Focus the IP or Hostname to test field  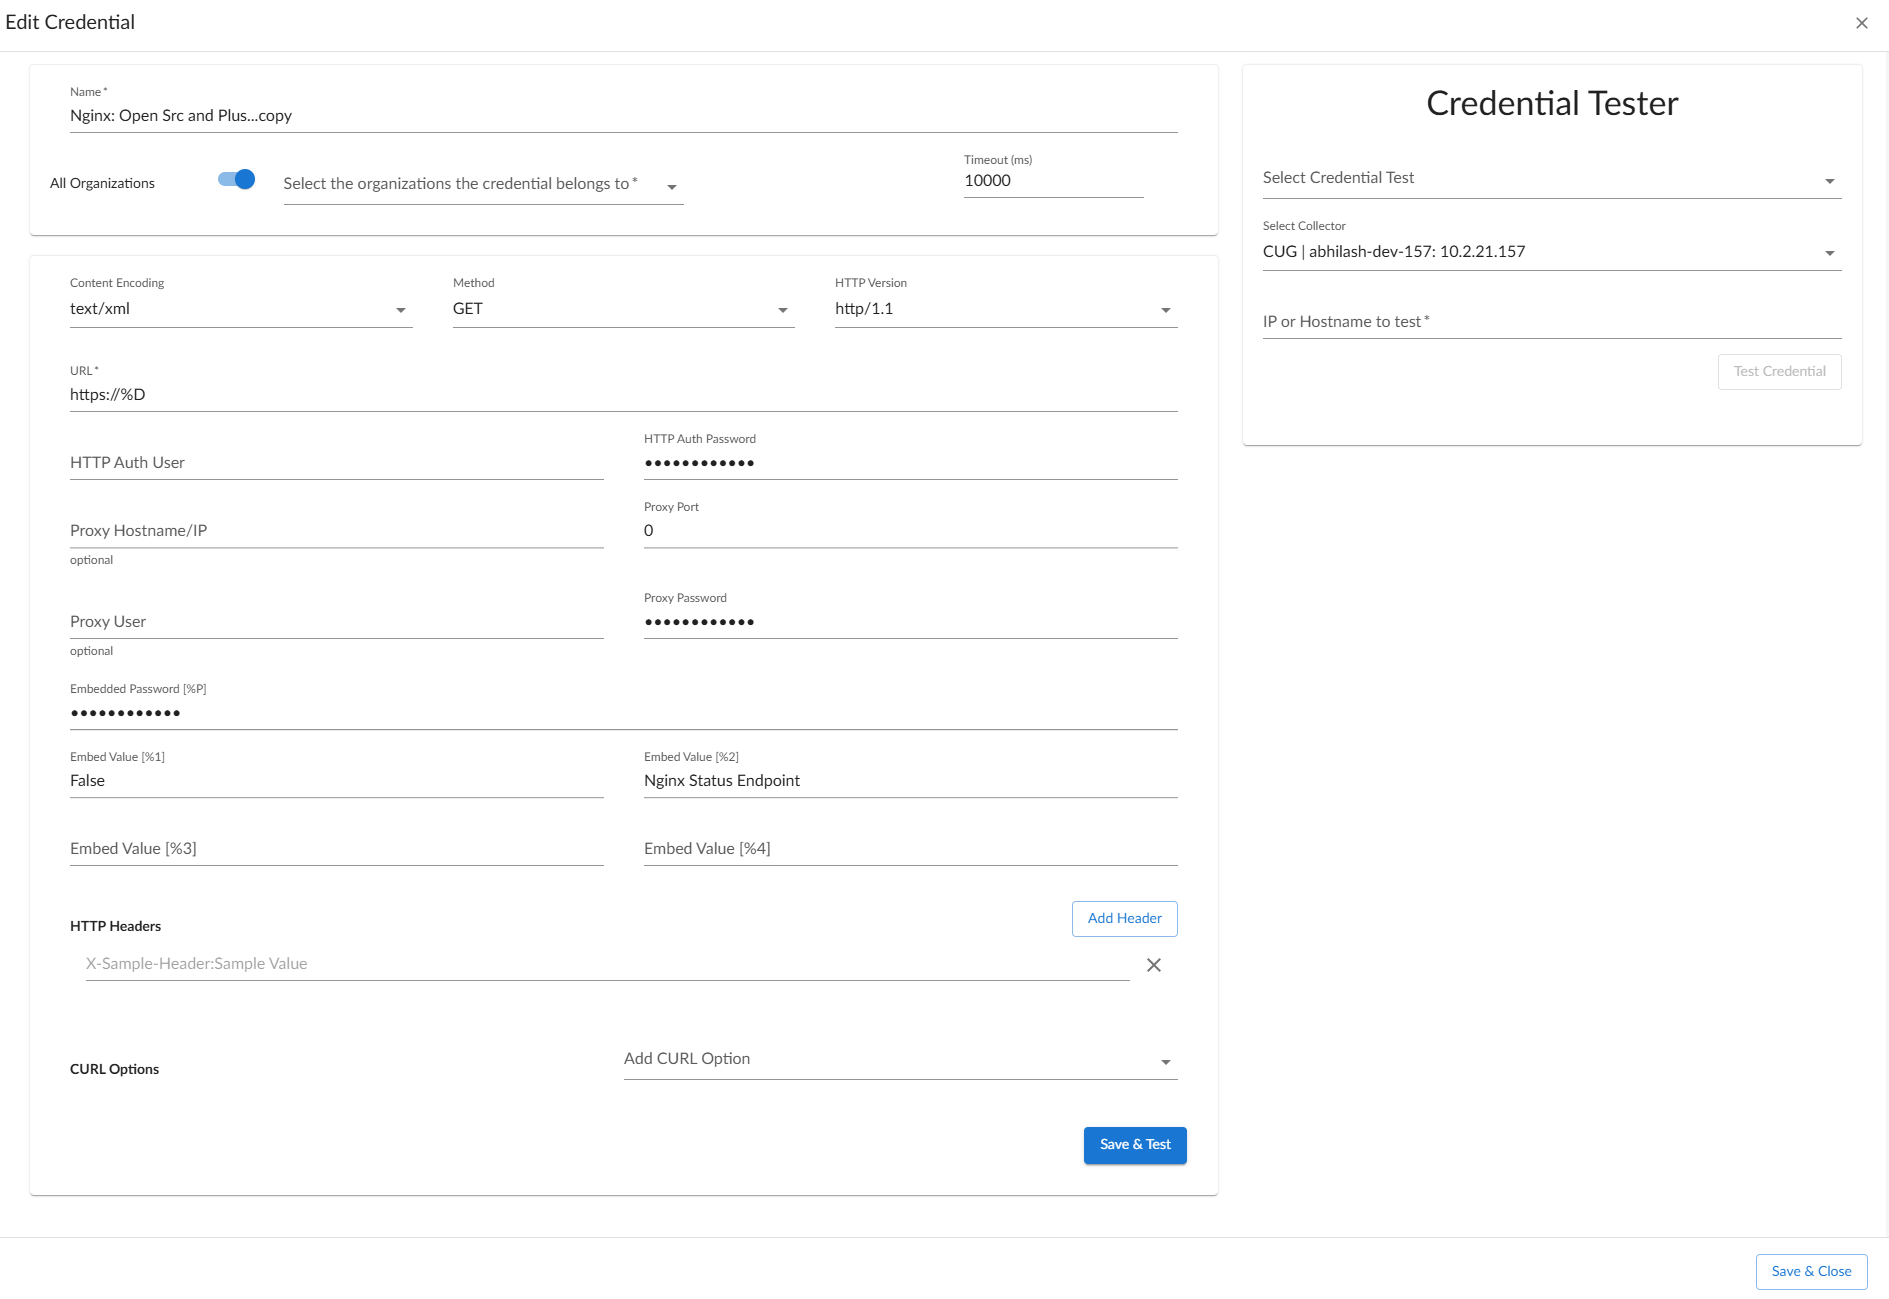click(1550, 322)
